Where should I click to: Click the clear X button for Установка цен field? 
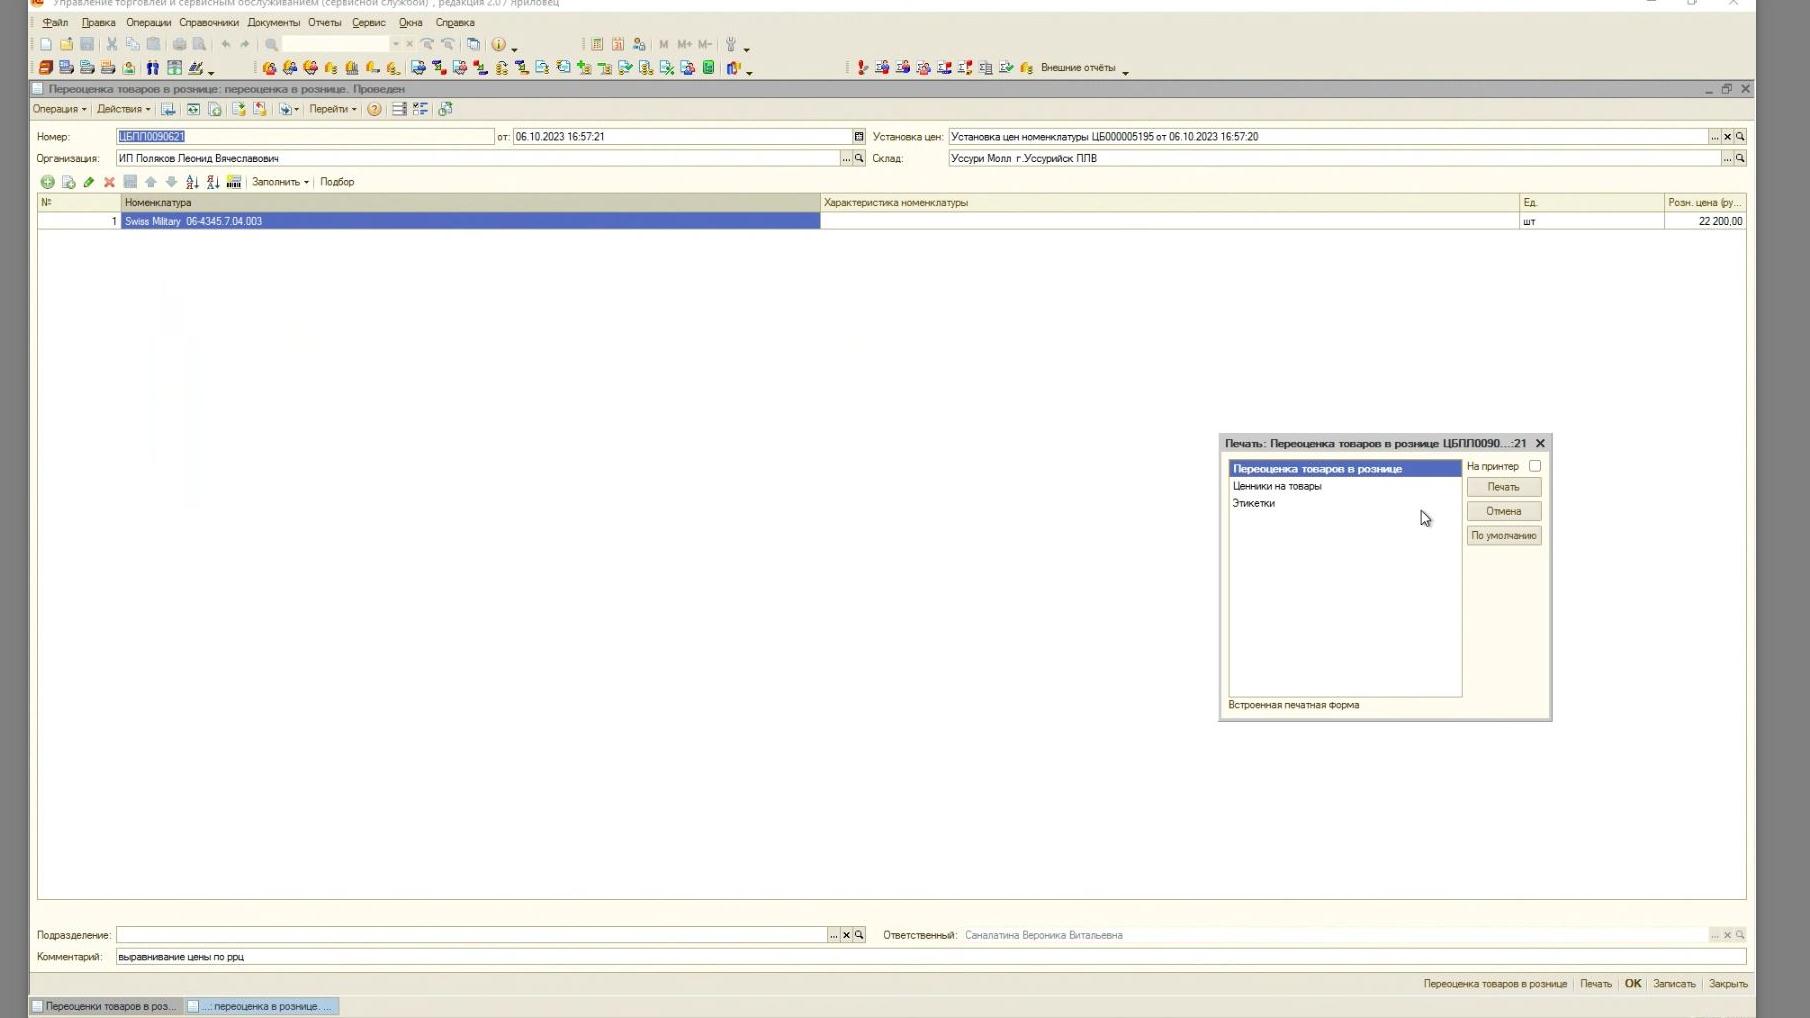pos(1727,136)
